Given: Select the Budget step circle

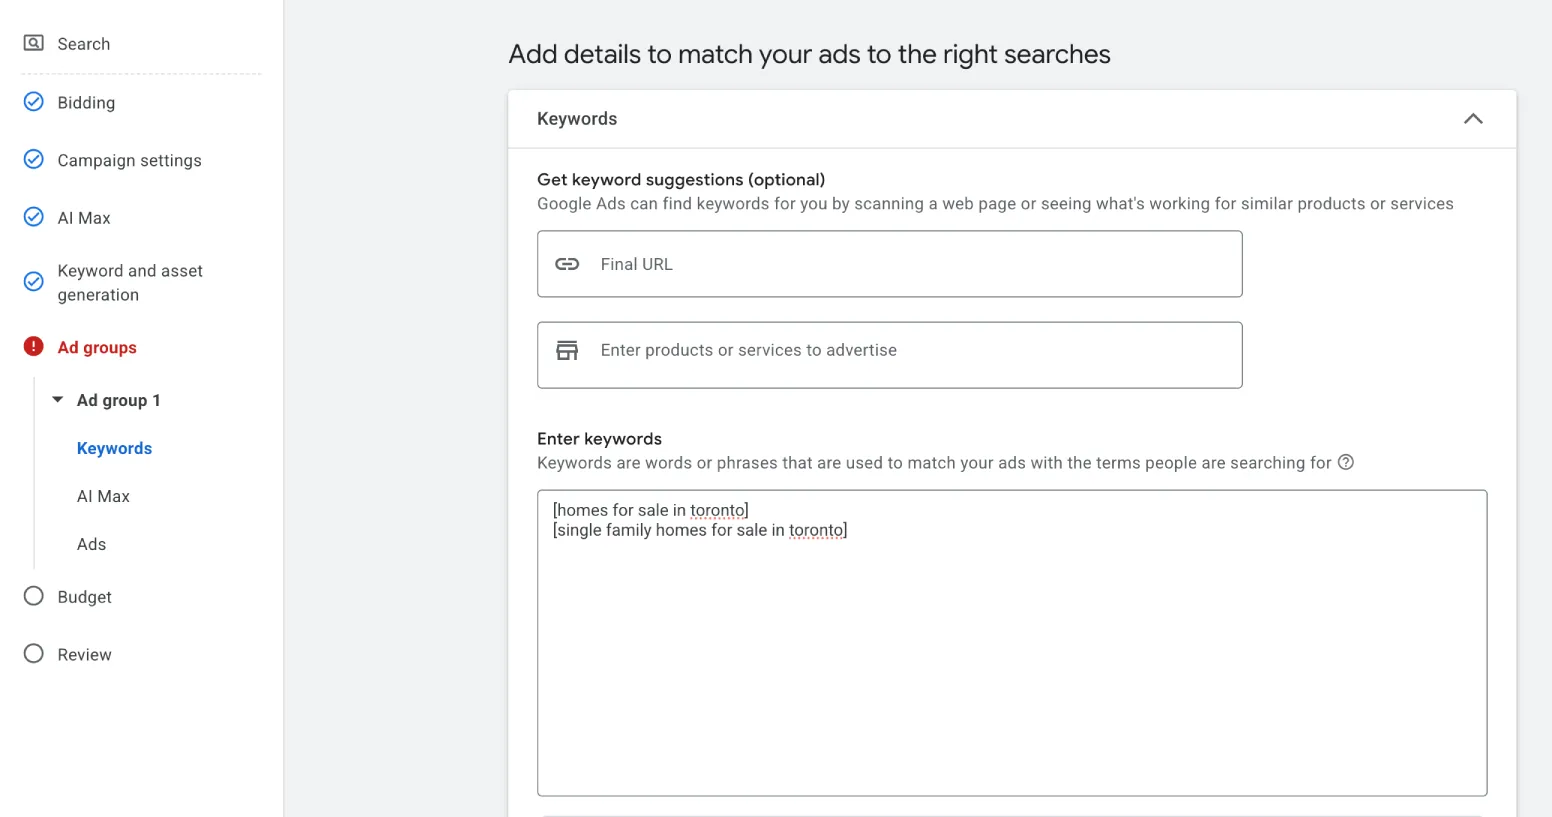Looking at the screenshot, I should [34, 596].
